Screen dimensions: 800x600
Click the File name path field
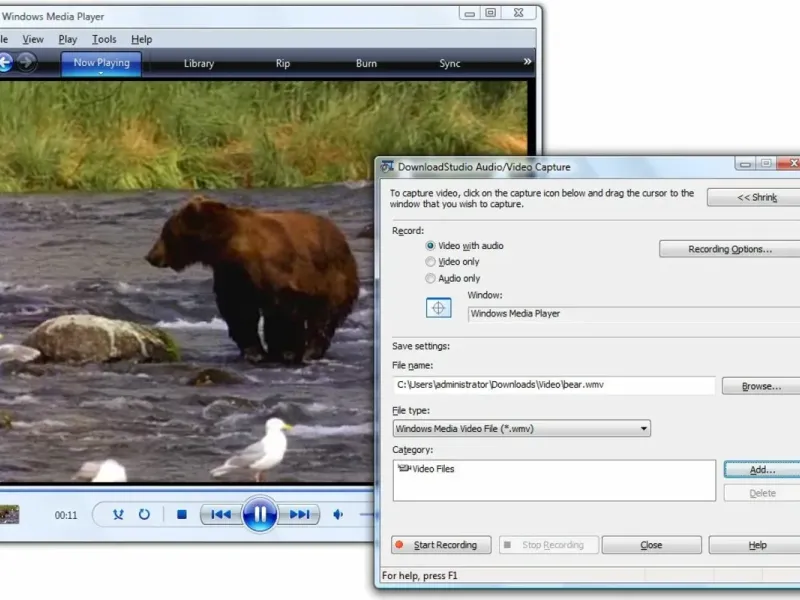click(554, 385)
